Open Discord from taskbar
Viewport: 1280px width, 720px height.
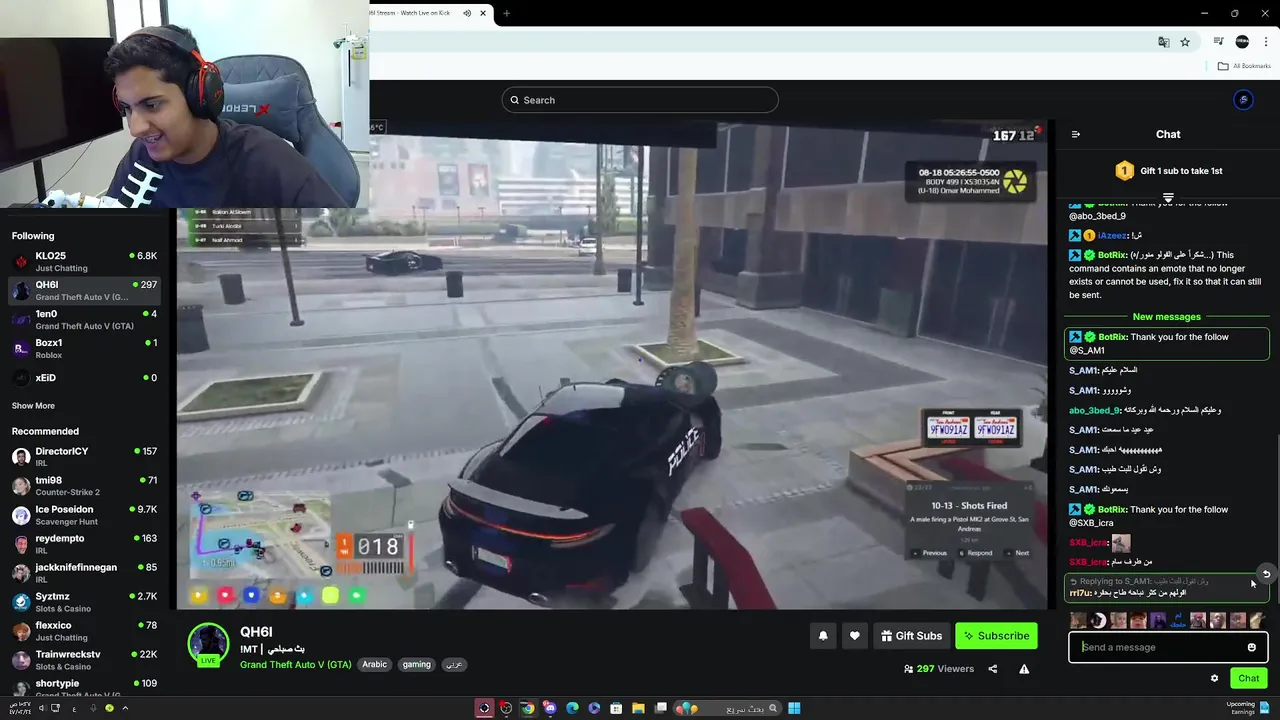click(550, 708)
